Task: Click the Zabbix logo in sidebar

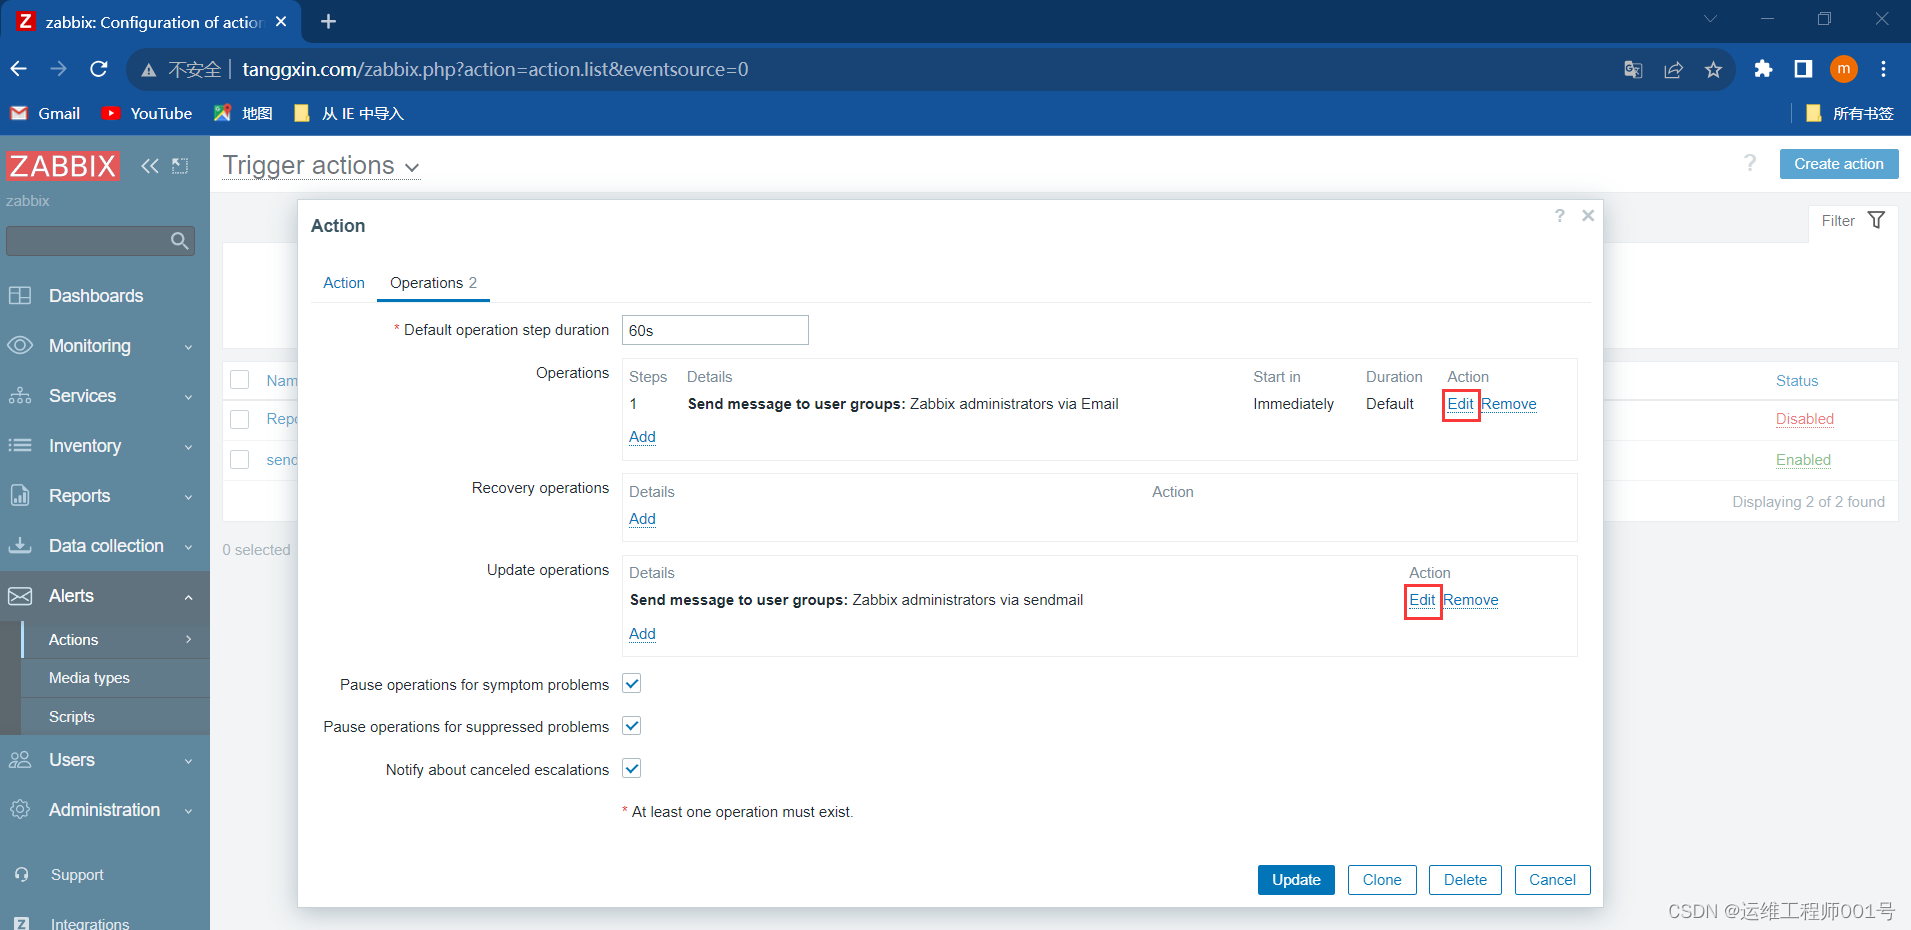Action: [62, 166]
